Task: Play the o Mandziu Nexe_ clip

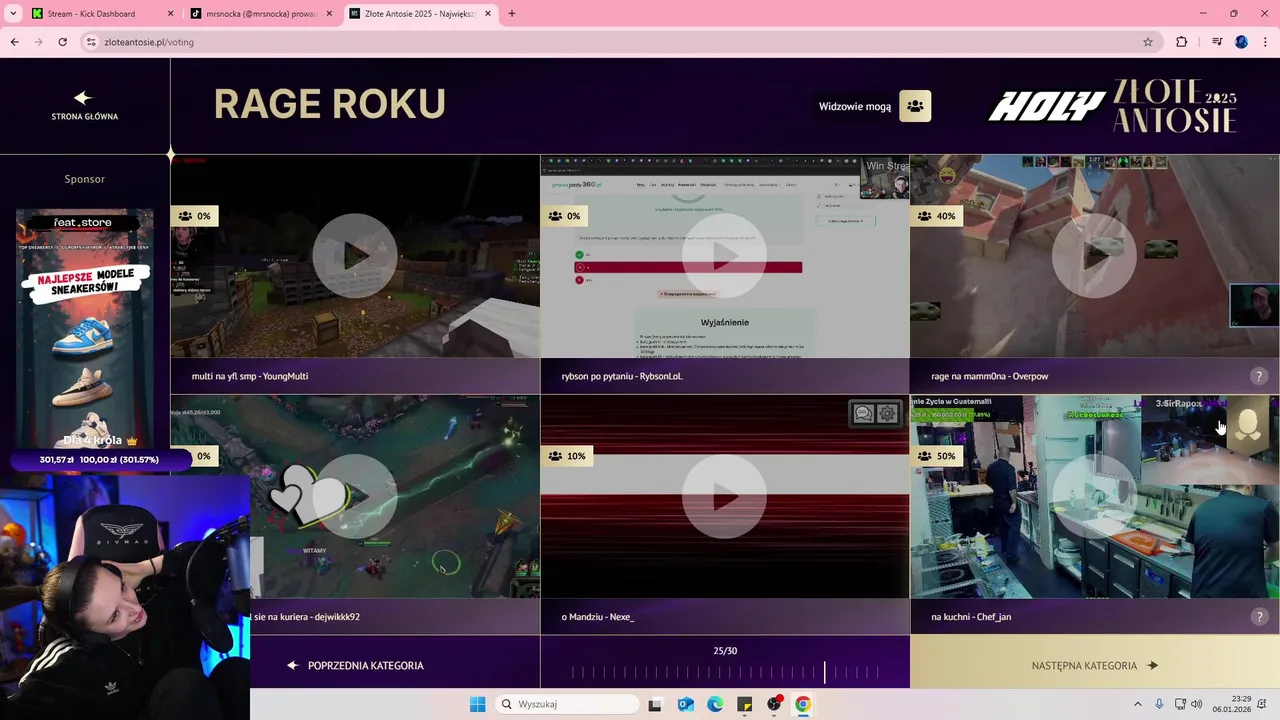Action: click(725, 496)
